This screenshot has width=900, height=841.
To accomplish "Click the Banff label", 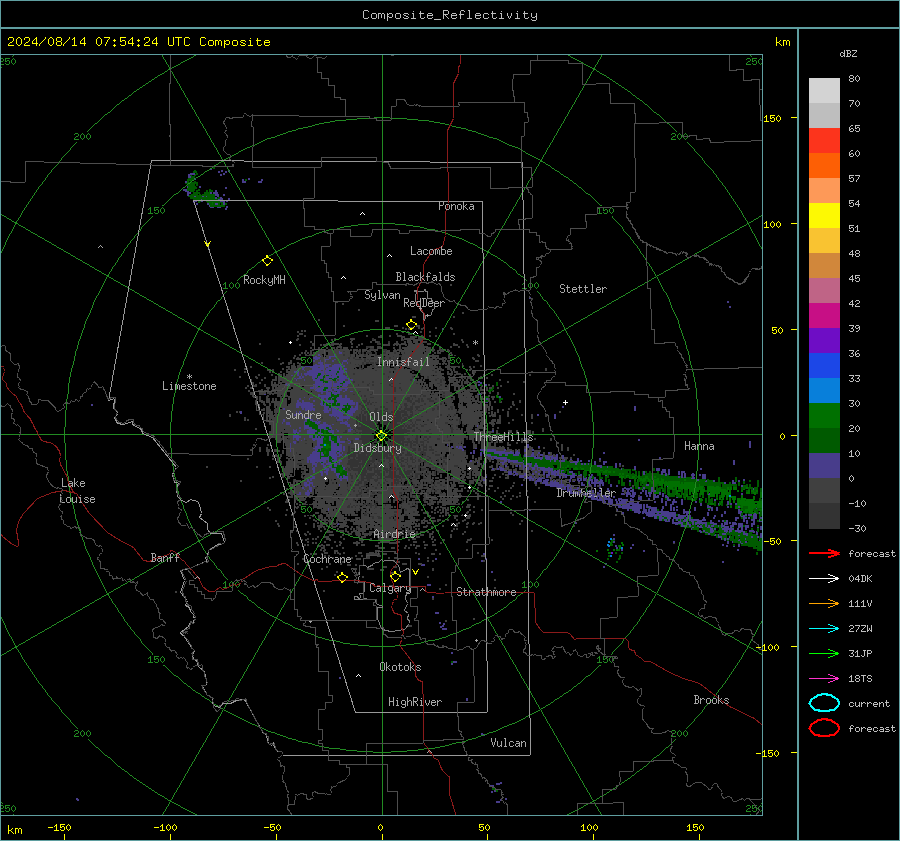I will (x=165, y=557).
